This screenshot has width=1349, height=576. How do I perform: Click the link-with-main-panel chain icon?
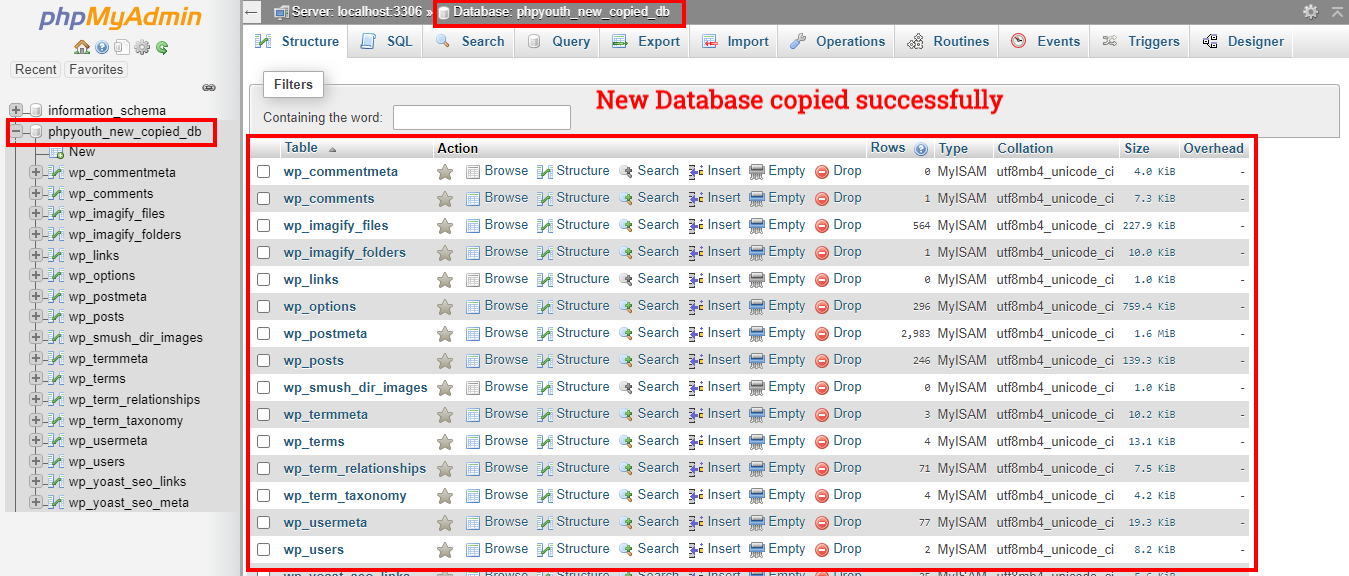coord(209,88)
